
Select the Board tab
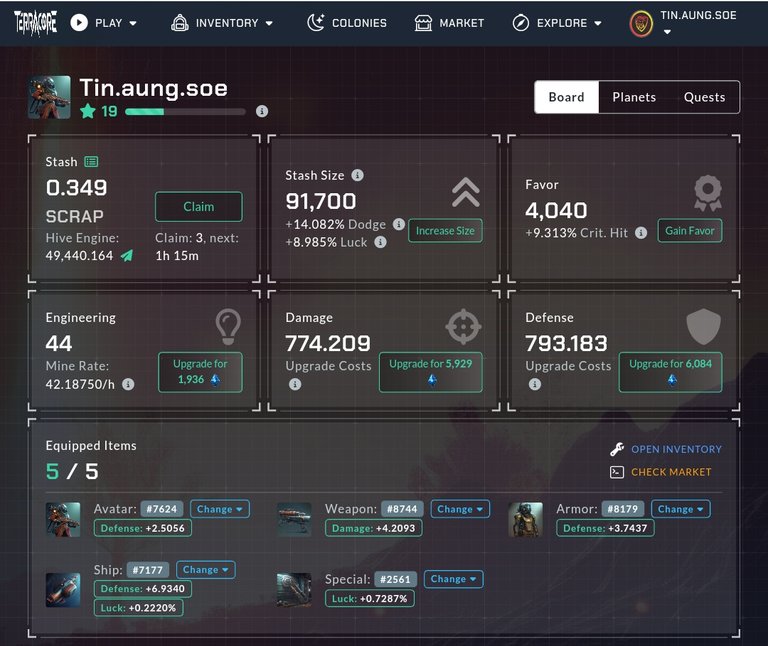pos(567,97)
